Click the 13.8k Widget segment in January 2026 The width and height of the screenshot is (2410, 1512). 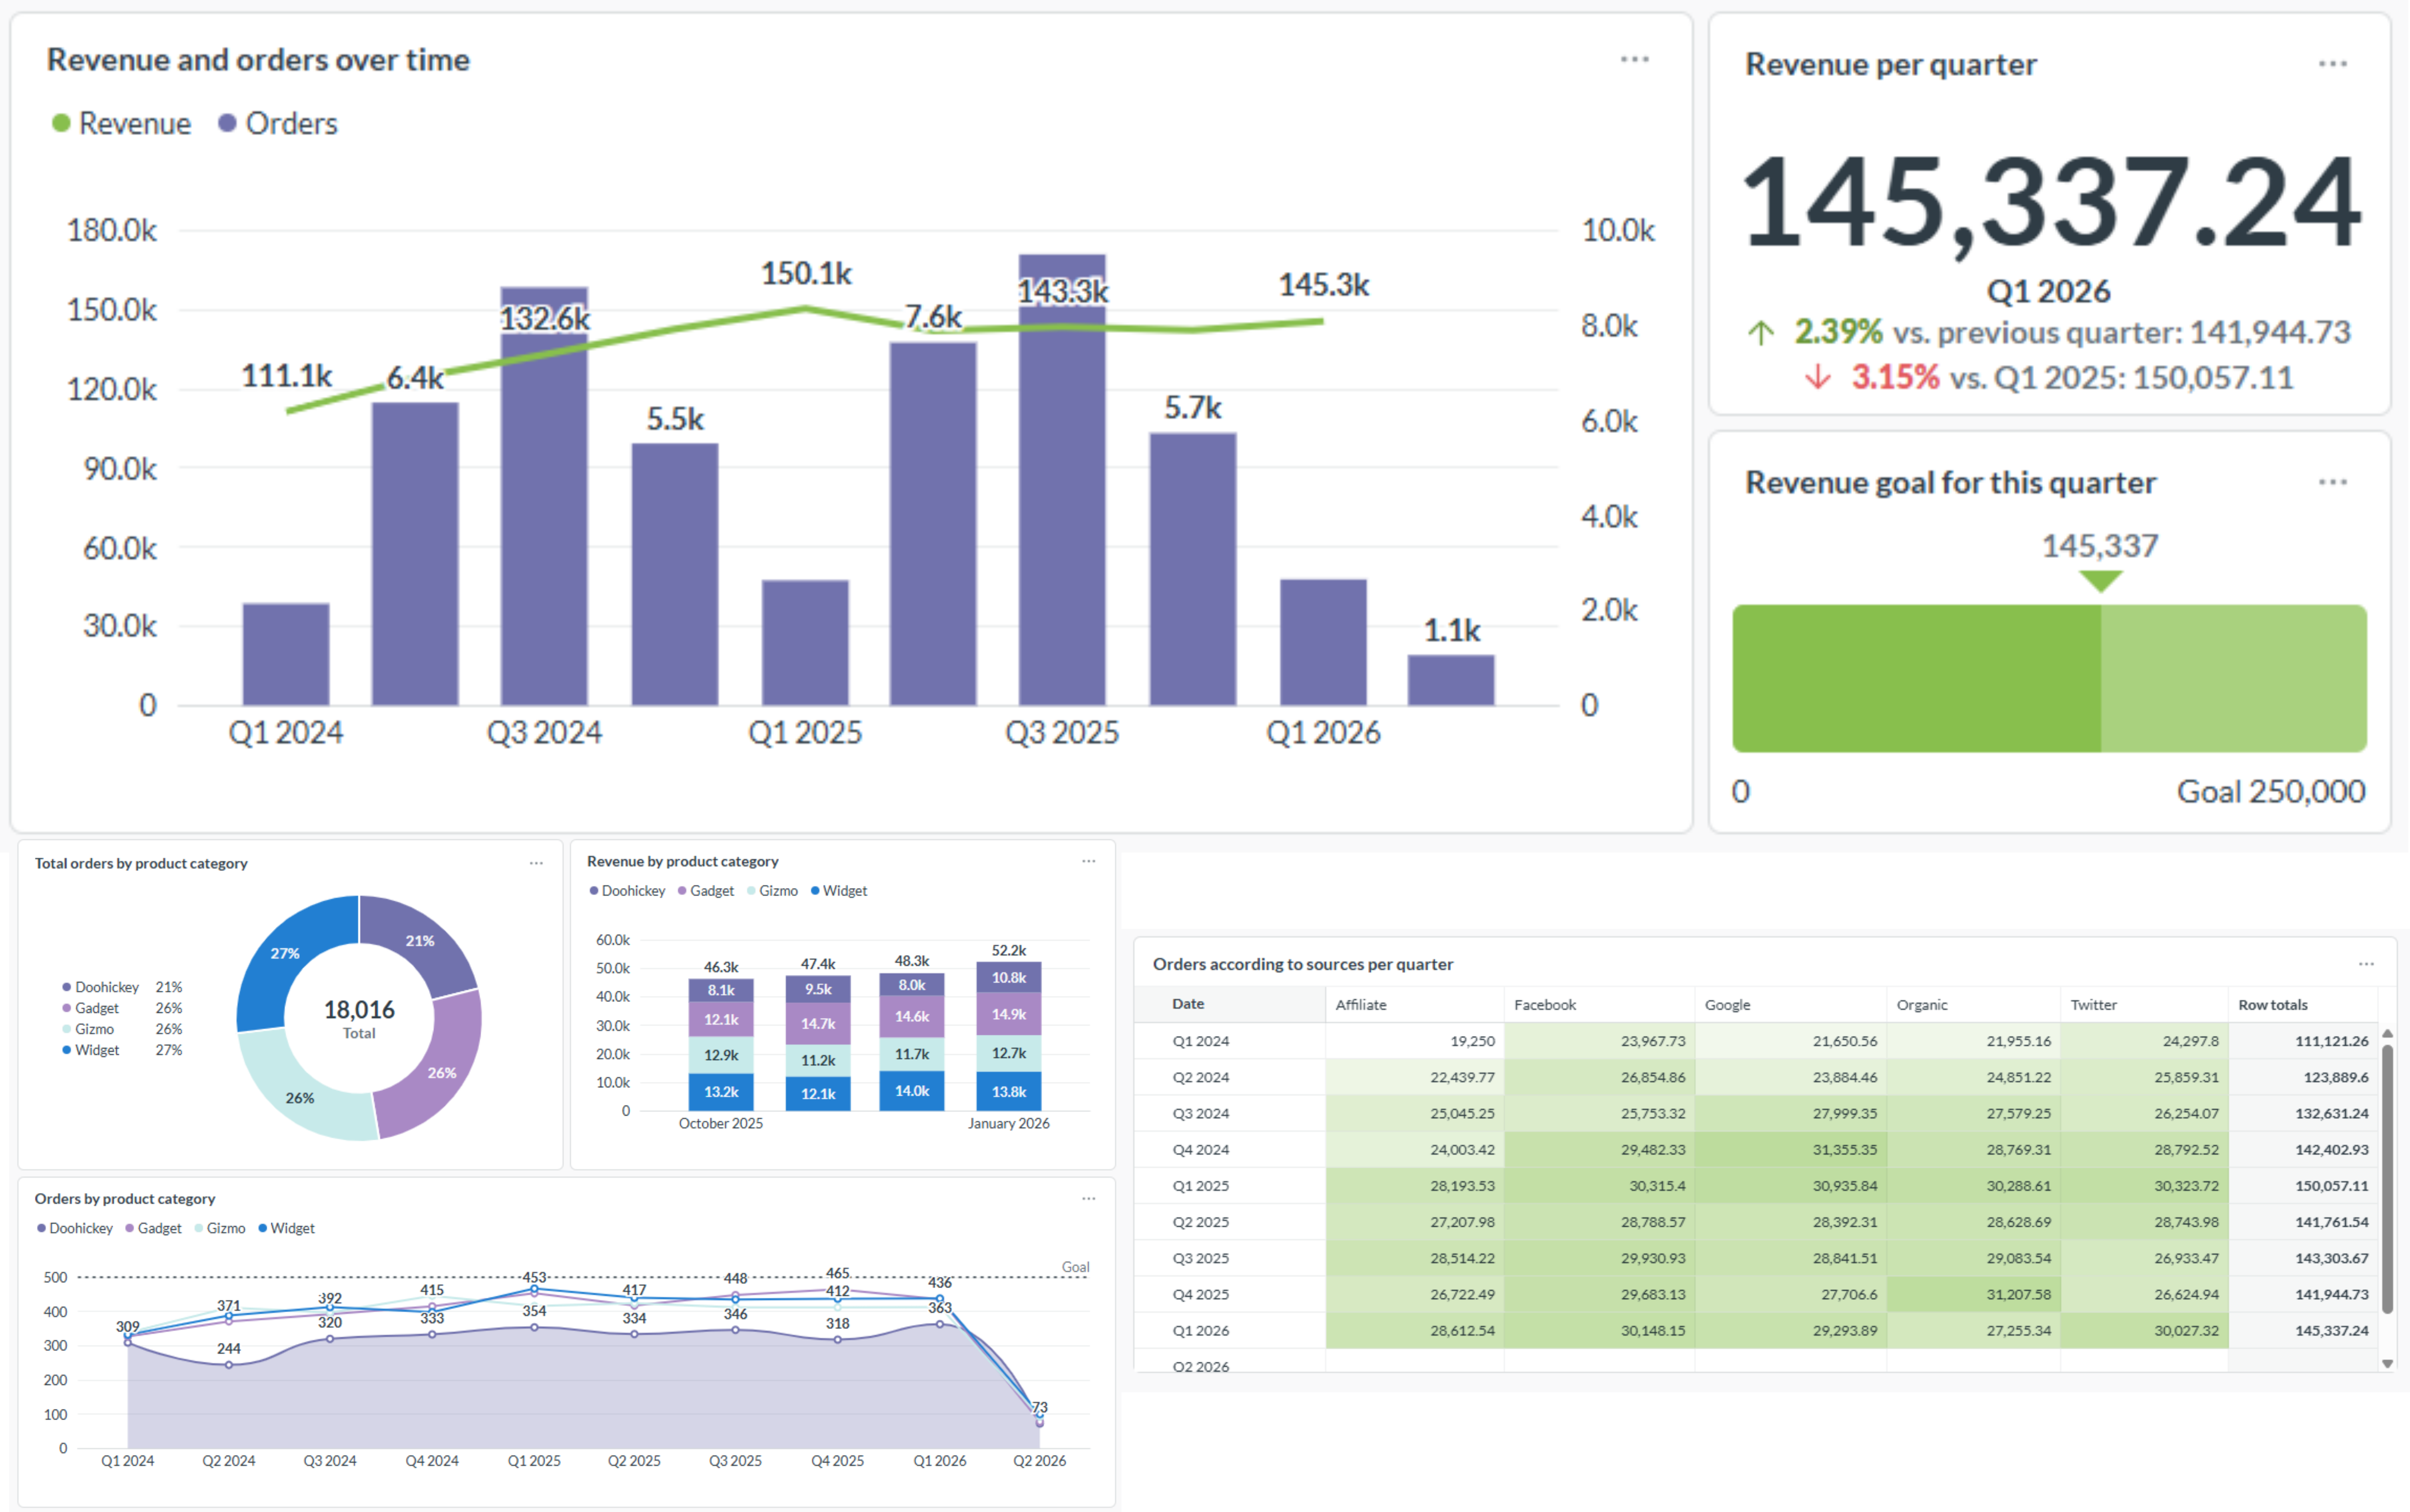point(1008,1092)
